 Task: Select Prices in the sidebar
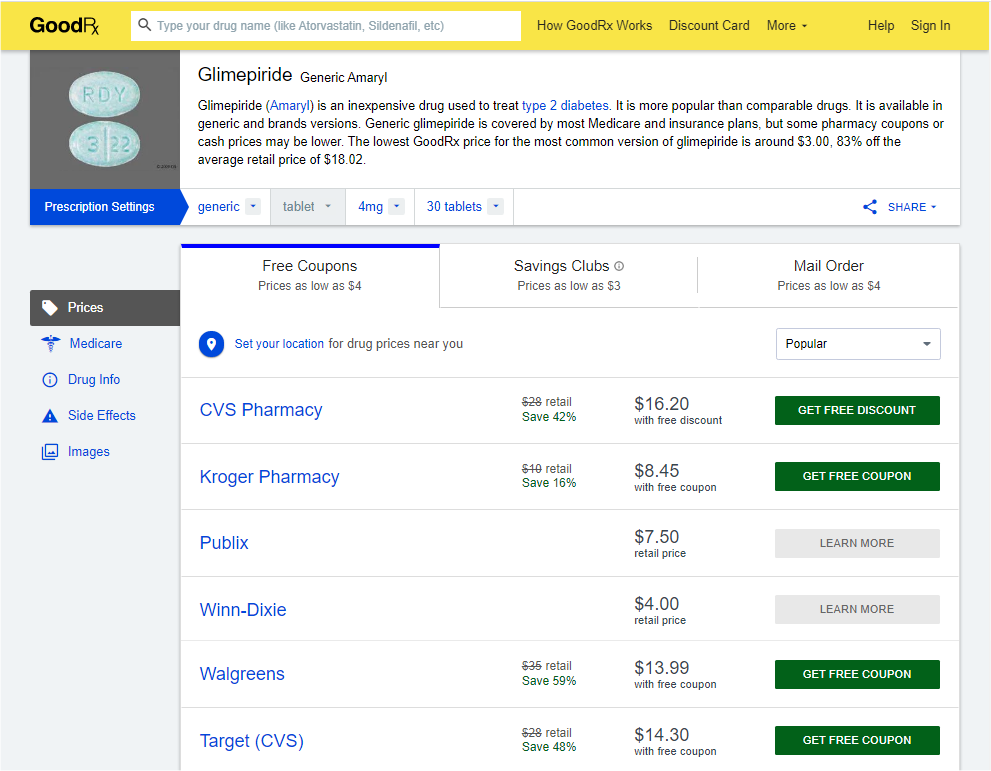105,308
